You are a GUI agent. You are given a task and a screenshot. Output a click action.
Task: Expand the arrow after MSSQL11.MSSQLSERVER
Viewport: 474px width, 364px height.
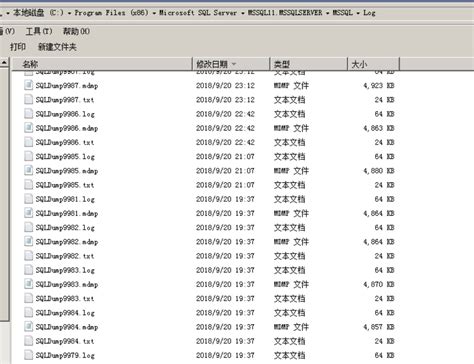328,13
